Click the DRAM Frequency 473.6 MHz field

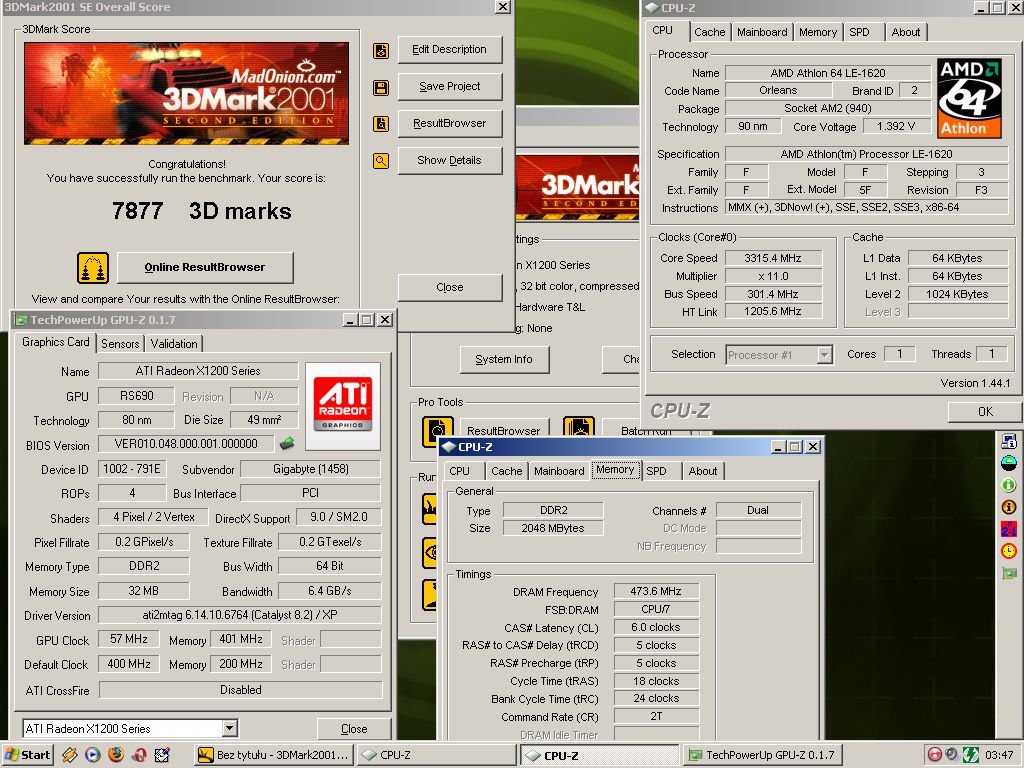tap(656, 591)
